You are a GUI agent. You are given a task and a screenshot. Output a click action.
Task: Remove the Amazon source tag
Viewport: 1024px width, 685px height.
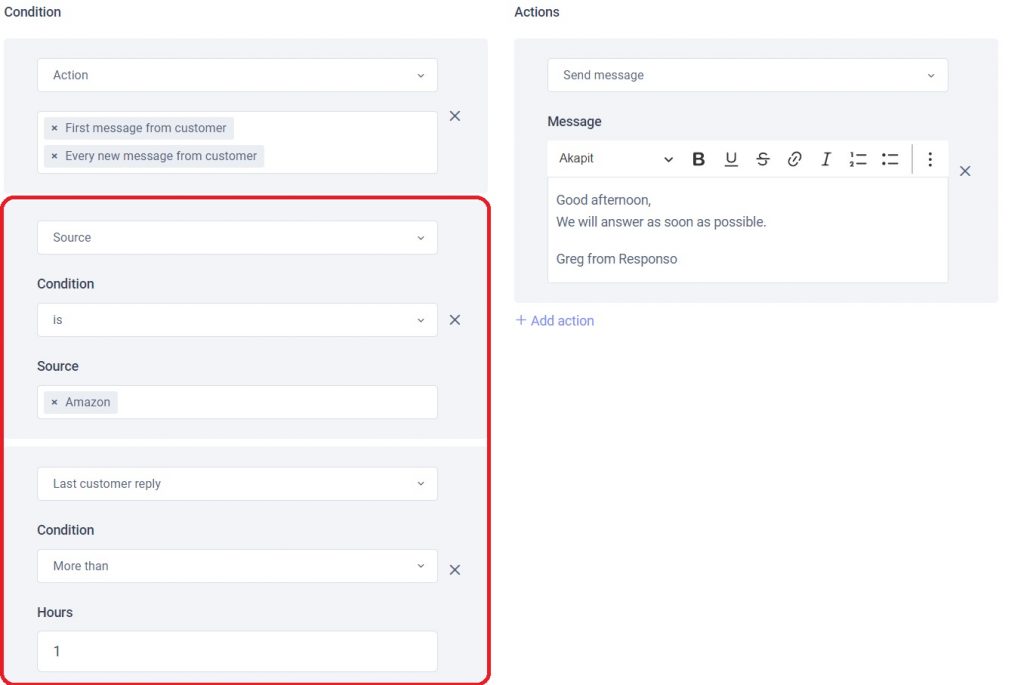click(x=54, y=402)
